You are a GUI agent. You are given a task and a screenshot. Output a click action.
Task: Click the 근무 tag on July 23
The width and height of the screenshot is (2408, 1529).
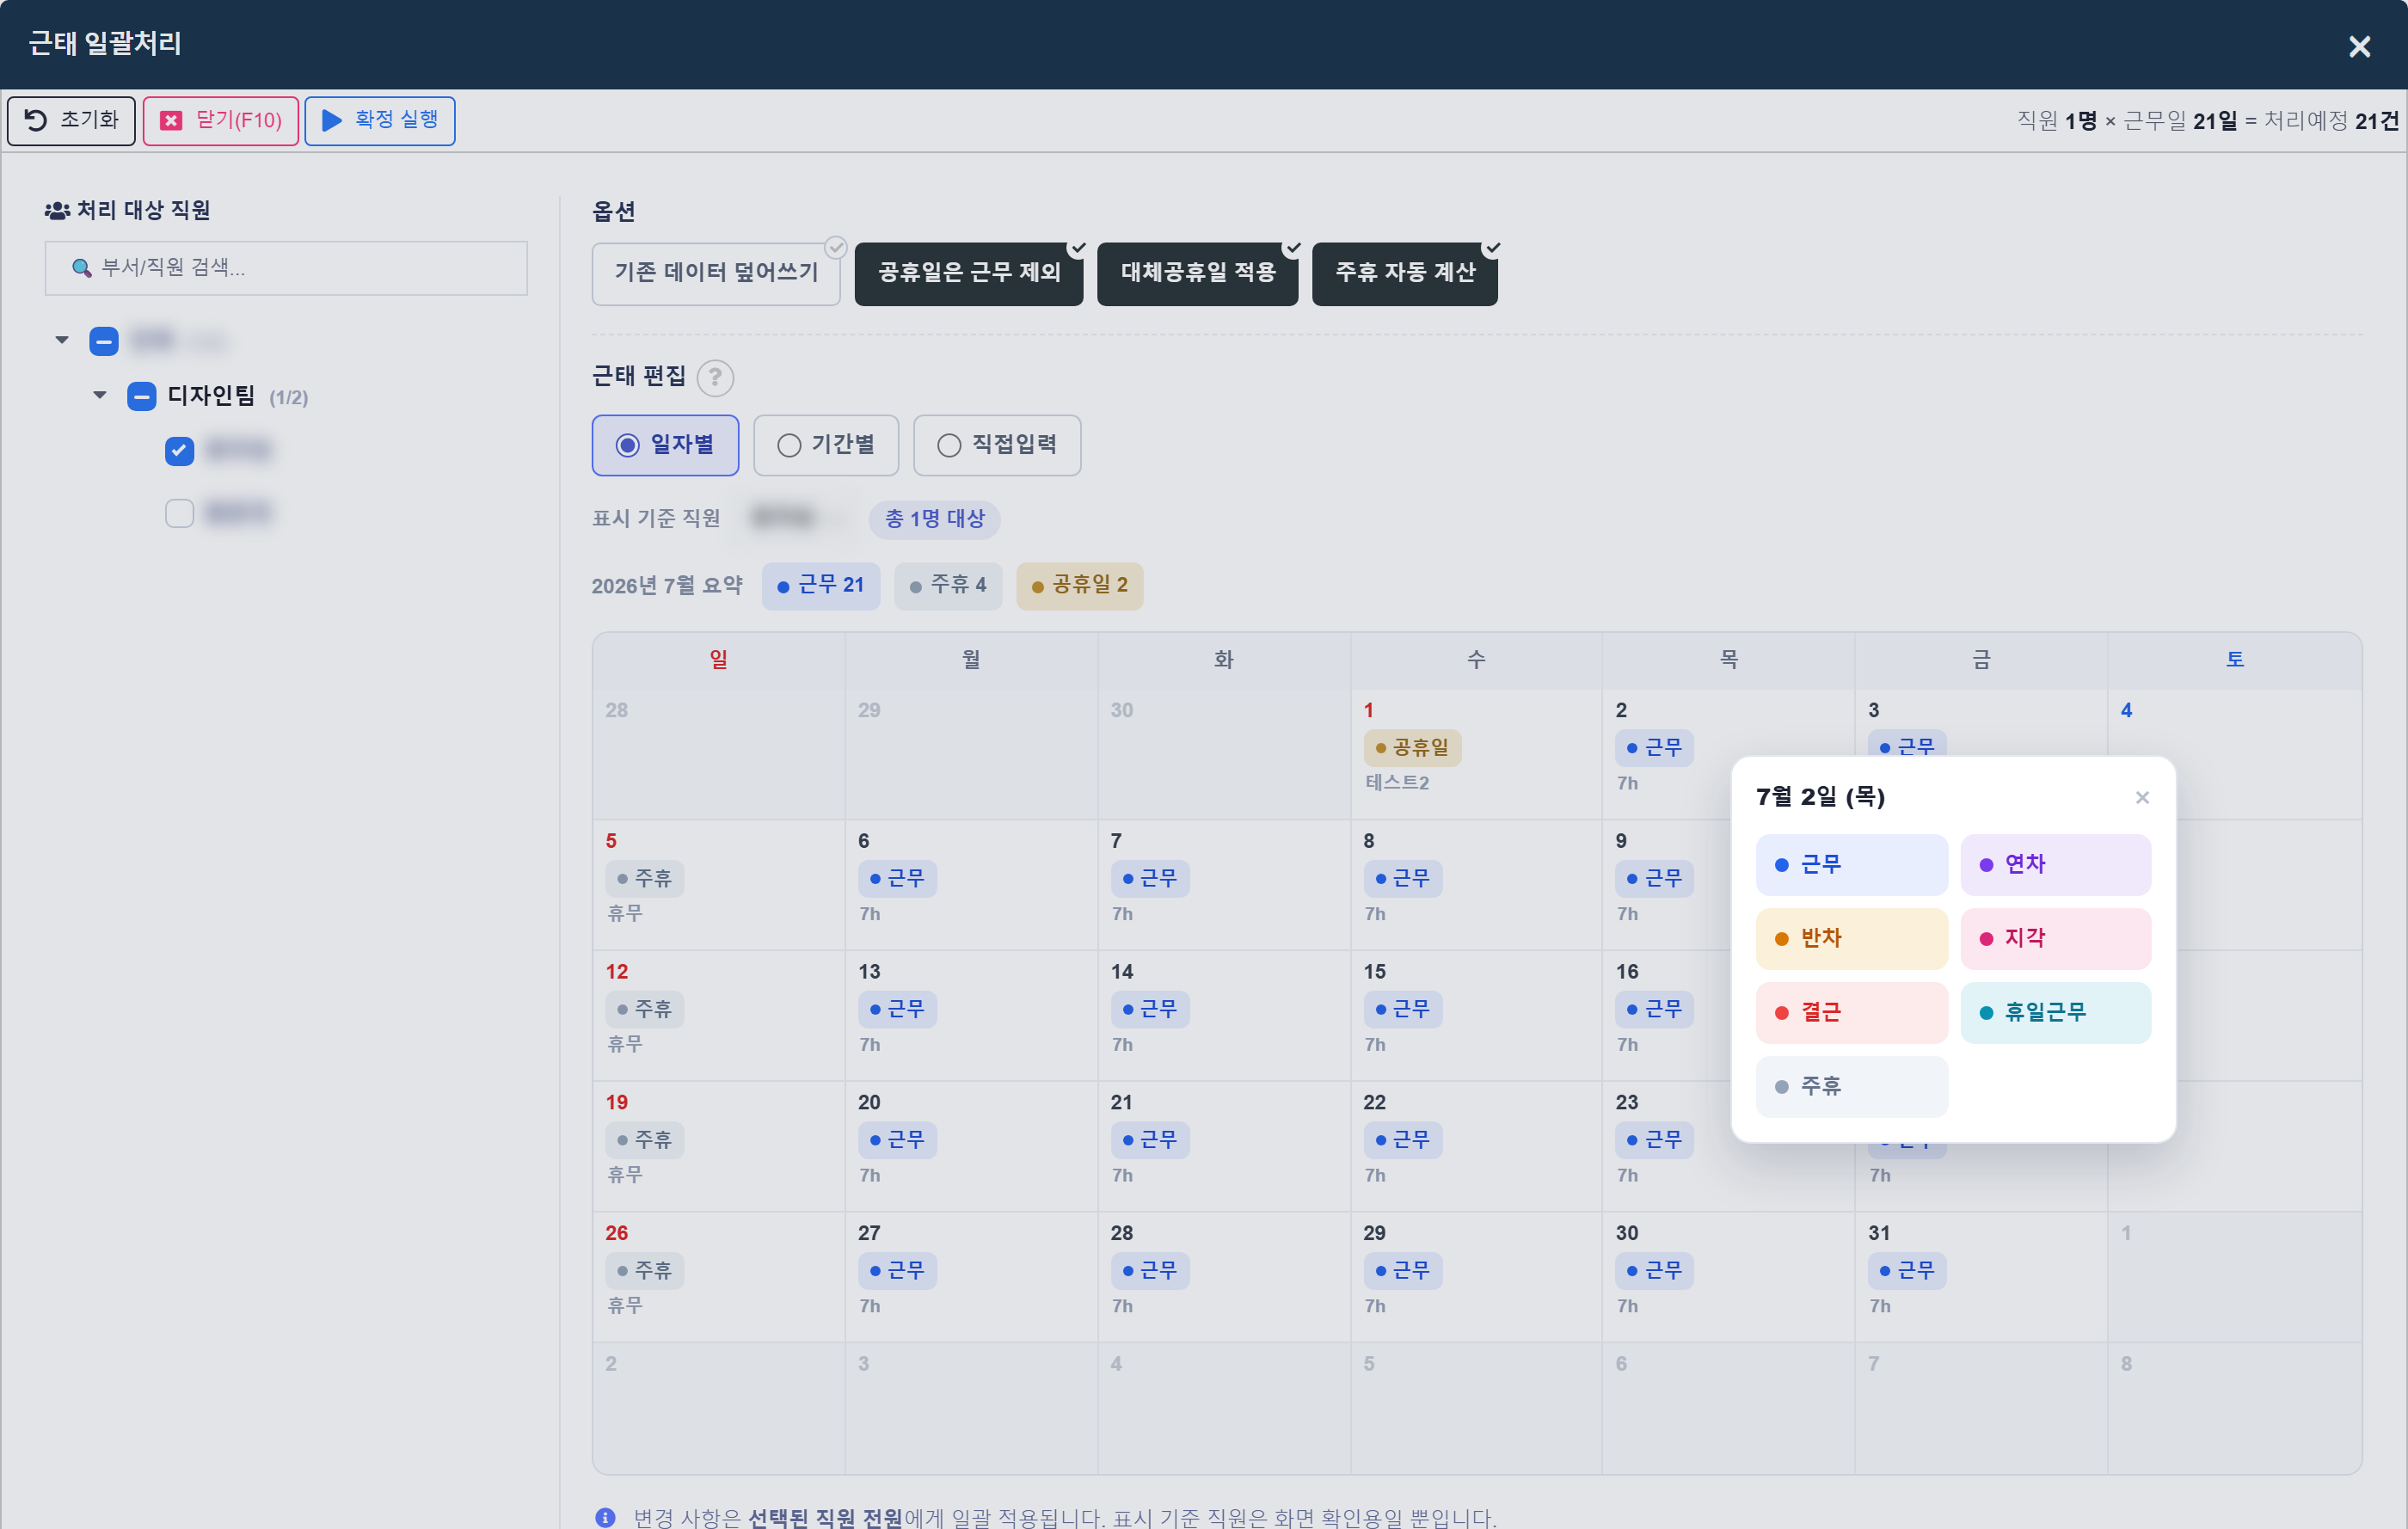pyautogui.click(x=1653, y=1140)
